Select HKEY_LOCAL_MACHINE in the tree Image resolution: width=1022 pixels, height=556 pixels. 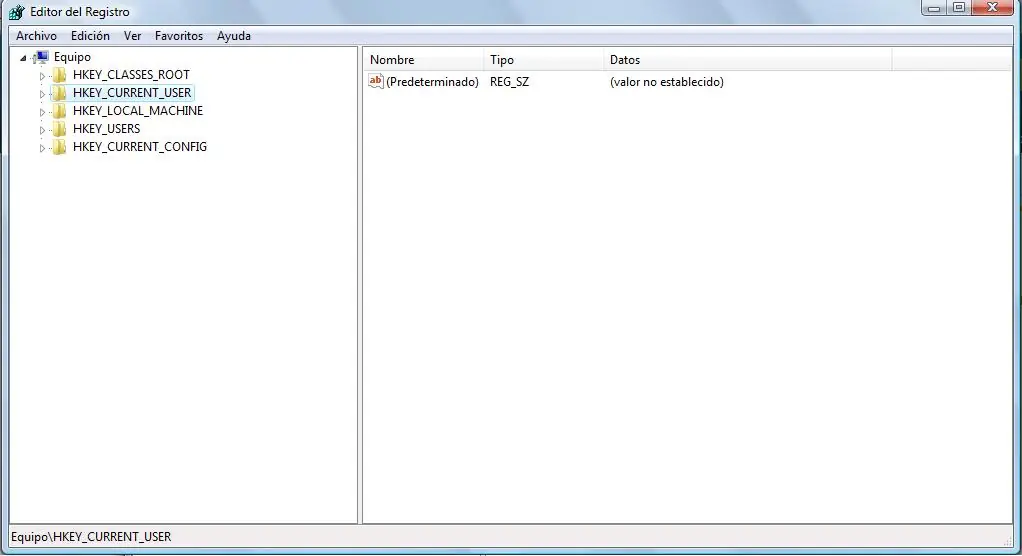(138, 111)
